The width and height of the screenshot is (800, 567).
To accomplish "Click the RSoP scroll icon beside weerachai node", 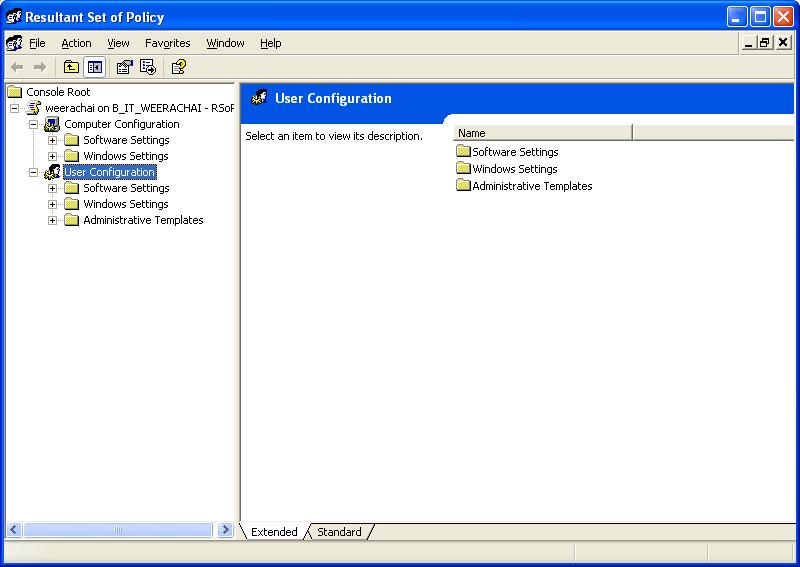I will click(34, 108).
